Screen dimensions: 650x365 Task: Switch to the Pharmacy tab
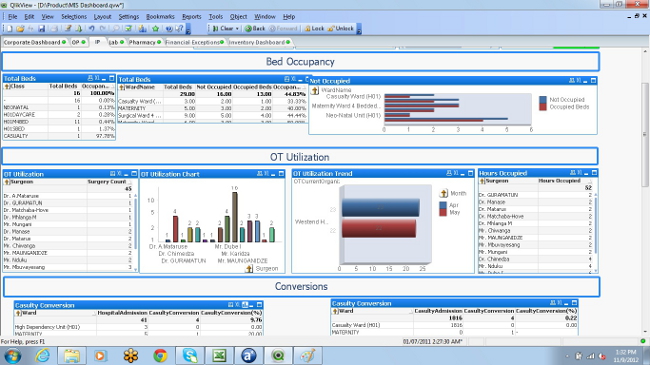coord(145,42)
